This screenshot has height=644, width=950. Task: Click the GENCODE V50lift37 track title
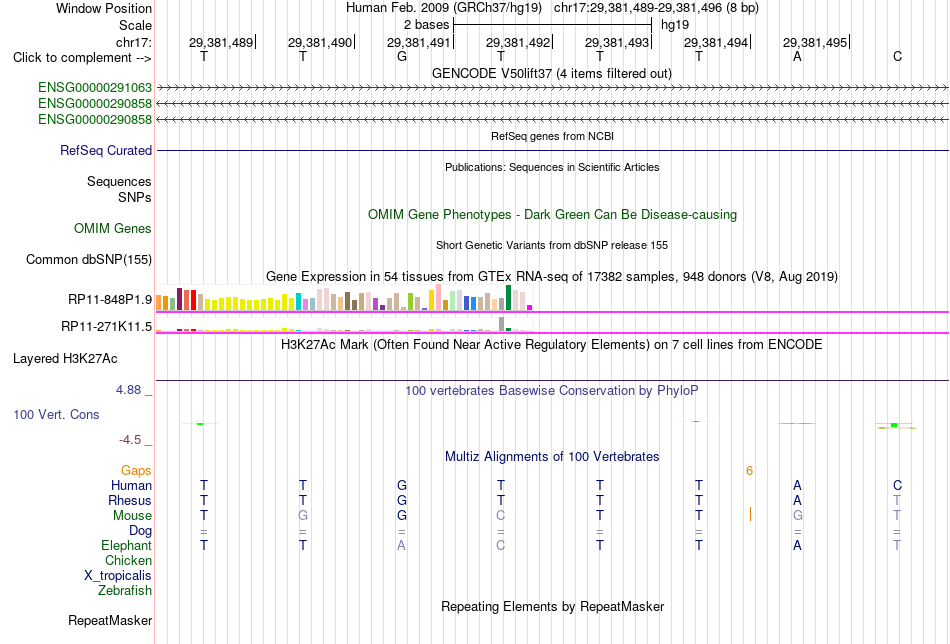552,73
